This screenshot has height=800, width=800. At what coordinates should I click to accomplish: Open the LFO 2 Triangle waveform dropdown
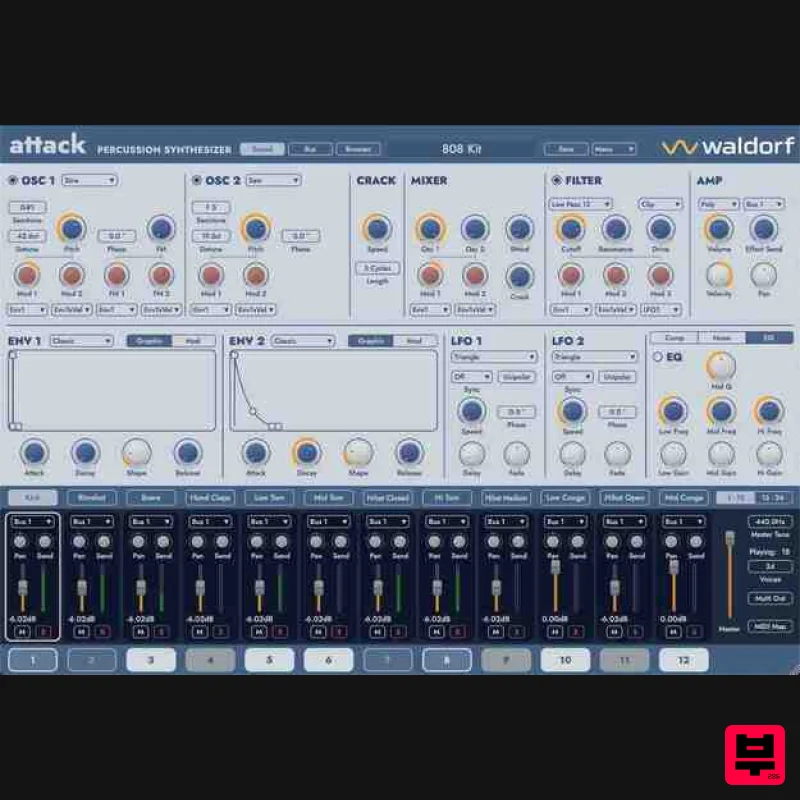click(x=593, y=357)
